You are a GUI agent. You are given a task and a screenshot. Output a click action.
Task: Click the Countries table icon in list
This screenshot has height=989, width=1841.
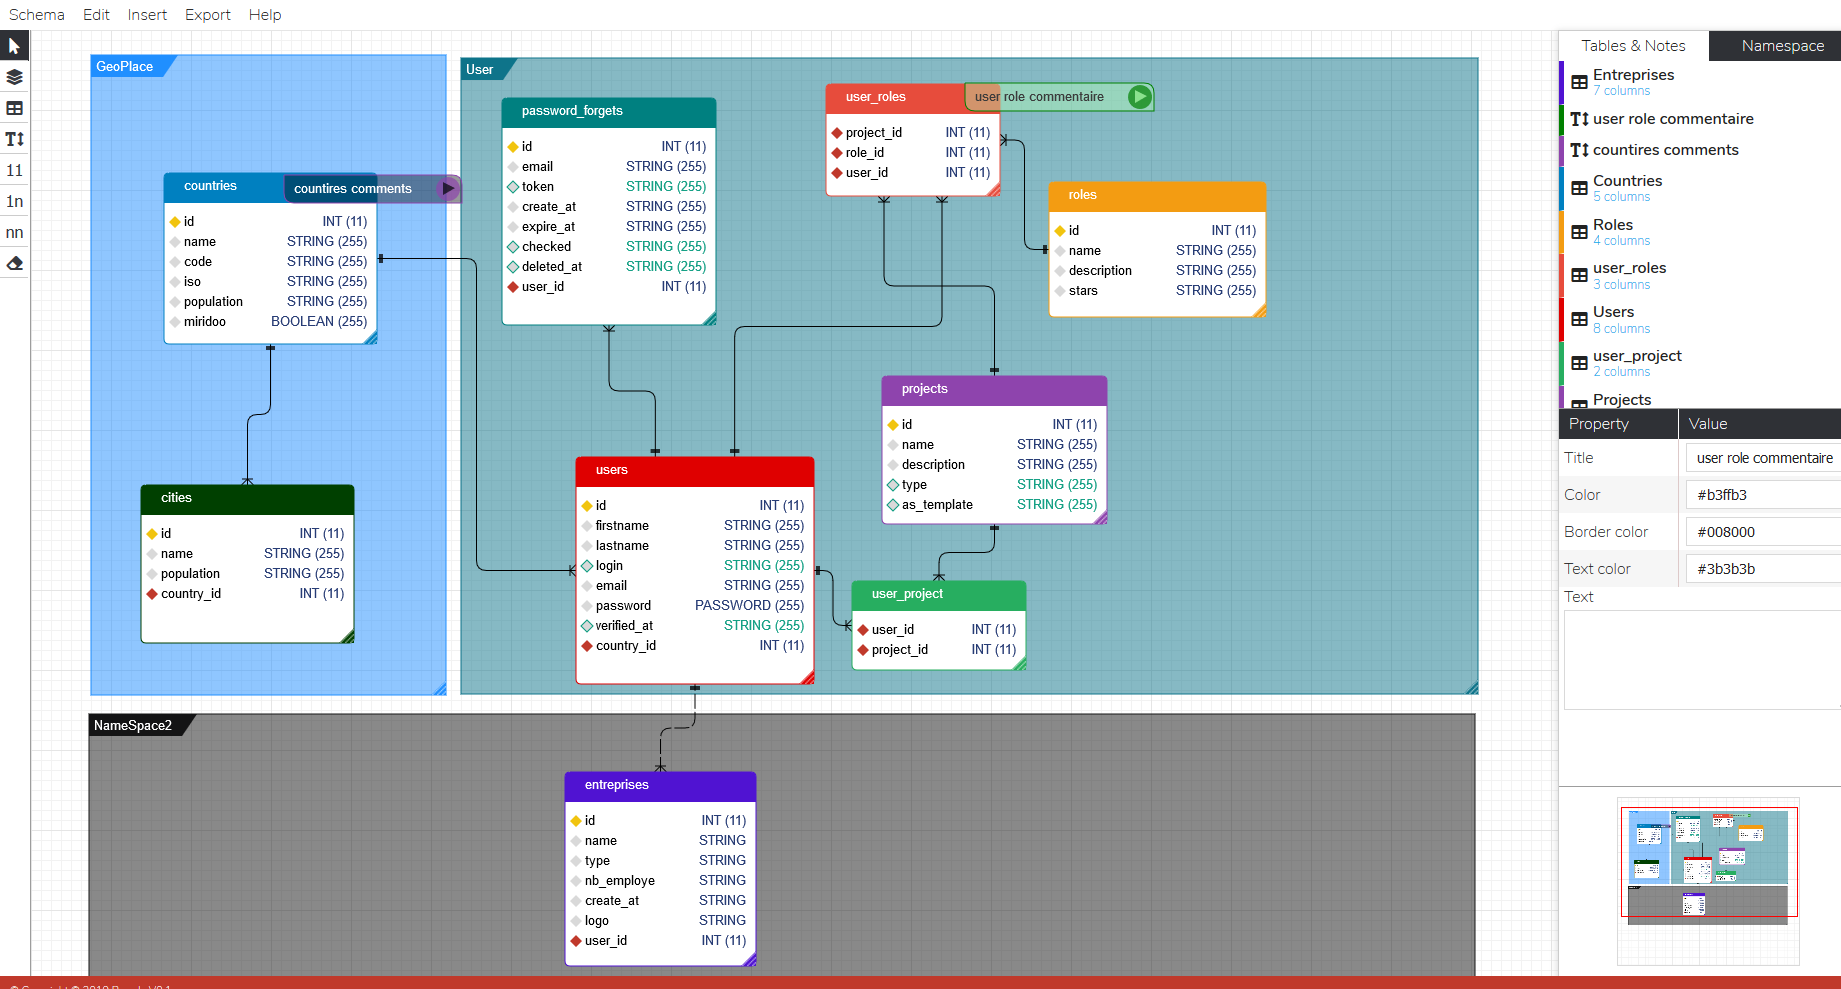coord(1579,188)
